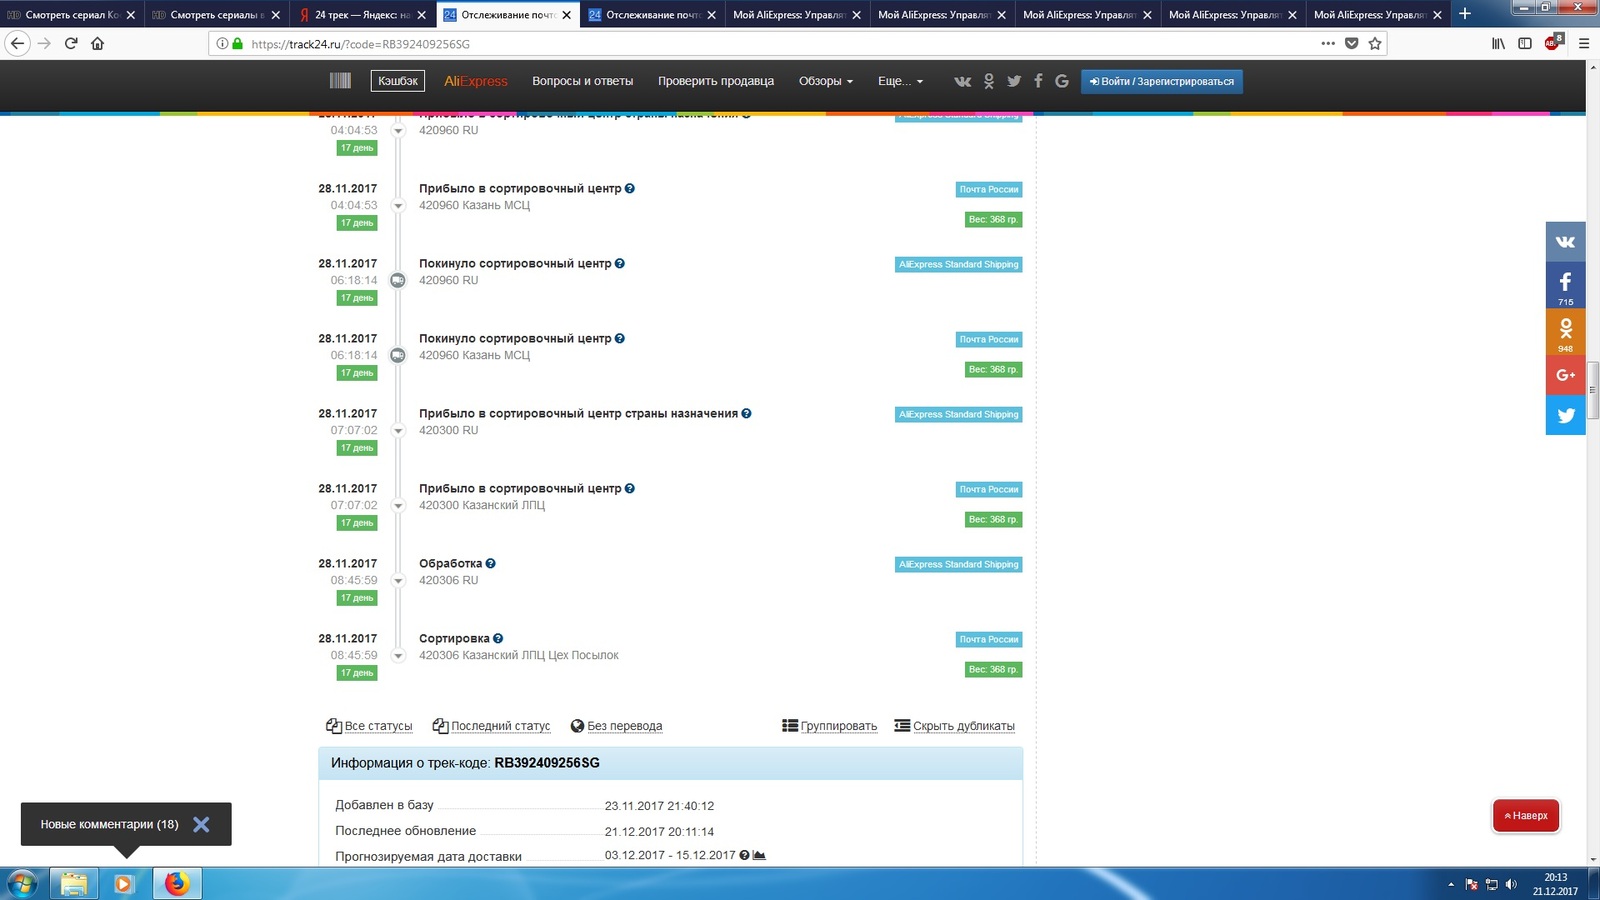Screen dimensions: 1600x900
Task: Open page actions three-dots menu
Action: pos(1328,43)
